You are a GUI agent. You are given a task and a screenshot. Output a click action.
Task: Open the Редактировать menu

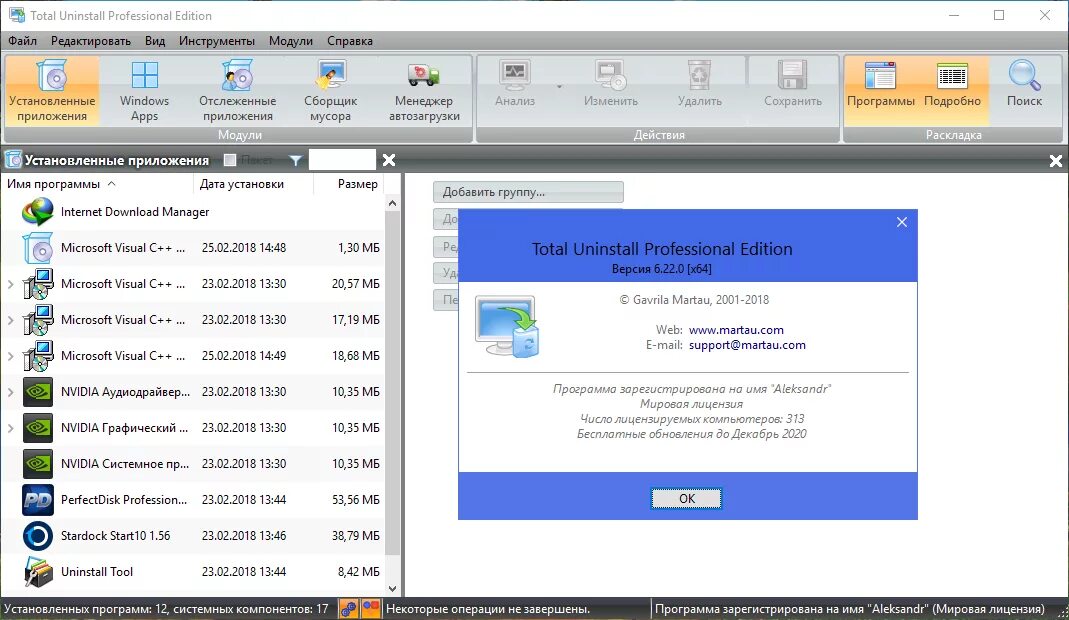point(91,41)
